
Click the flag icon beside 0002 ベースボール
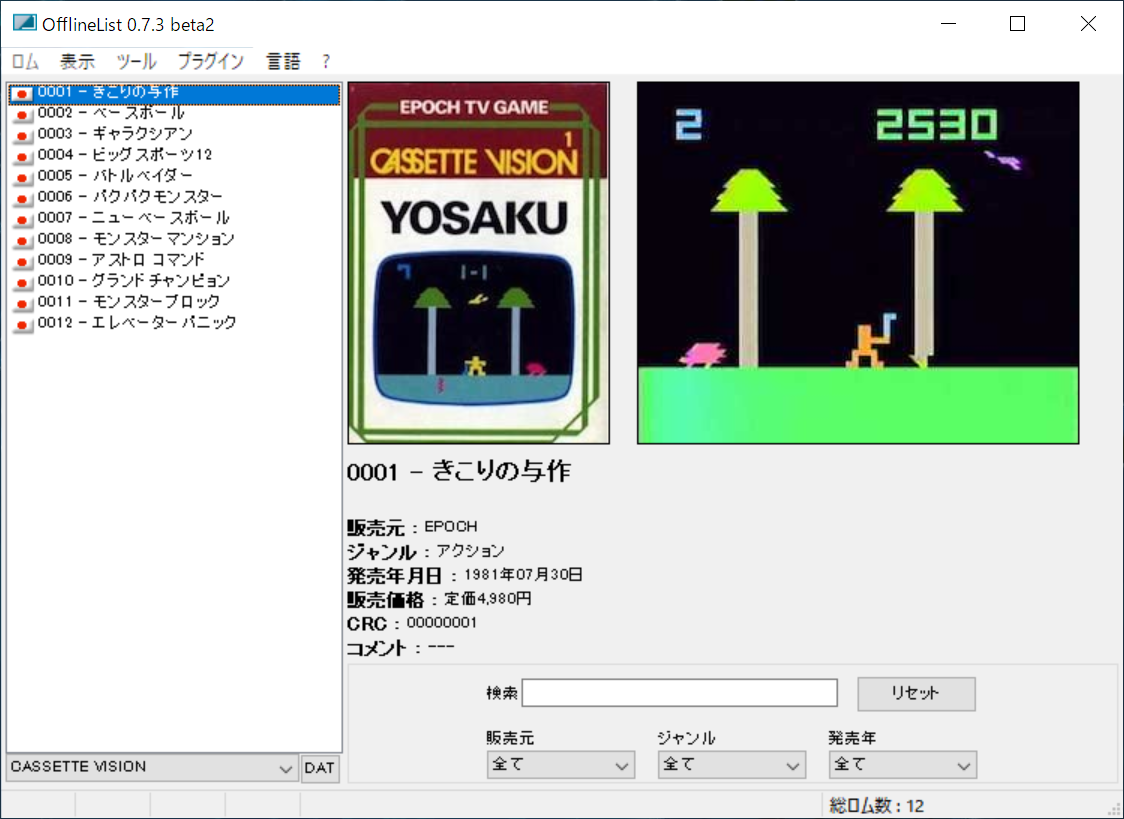click(x=22, y=113)
